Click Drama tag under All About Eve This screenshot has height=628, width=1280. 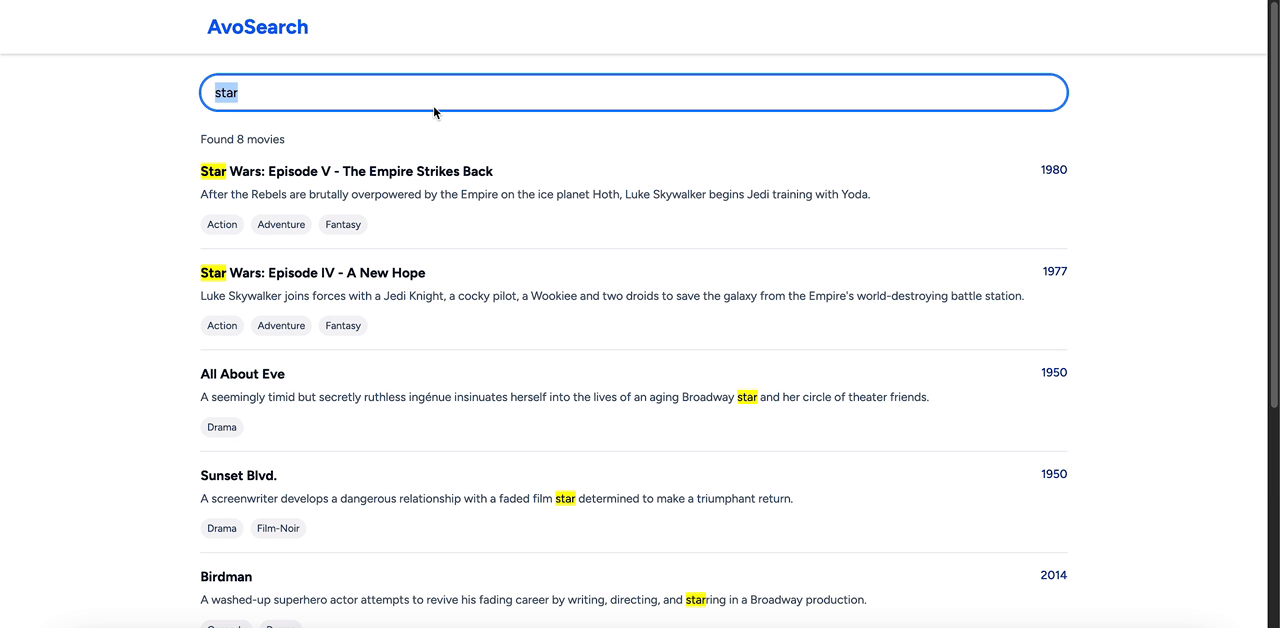point(222,428)
